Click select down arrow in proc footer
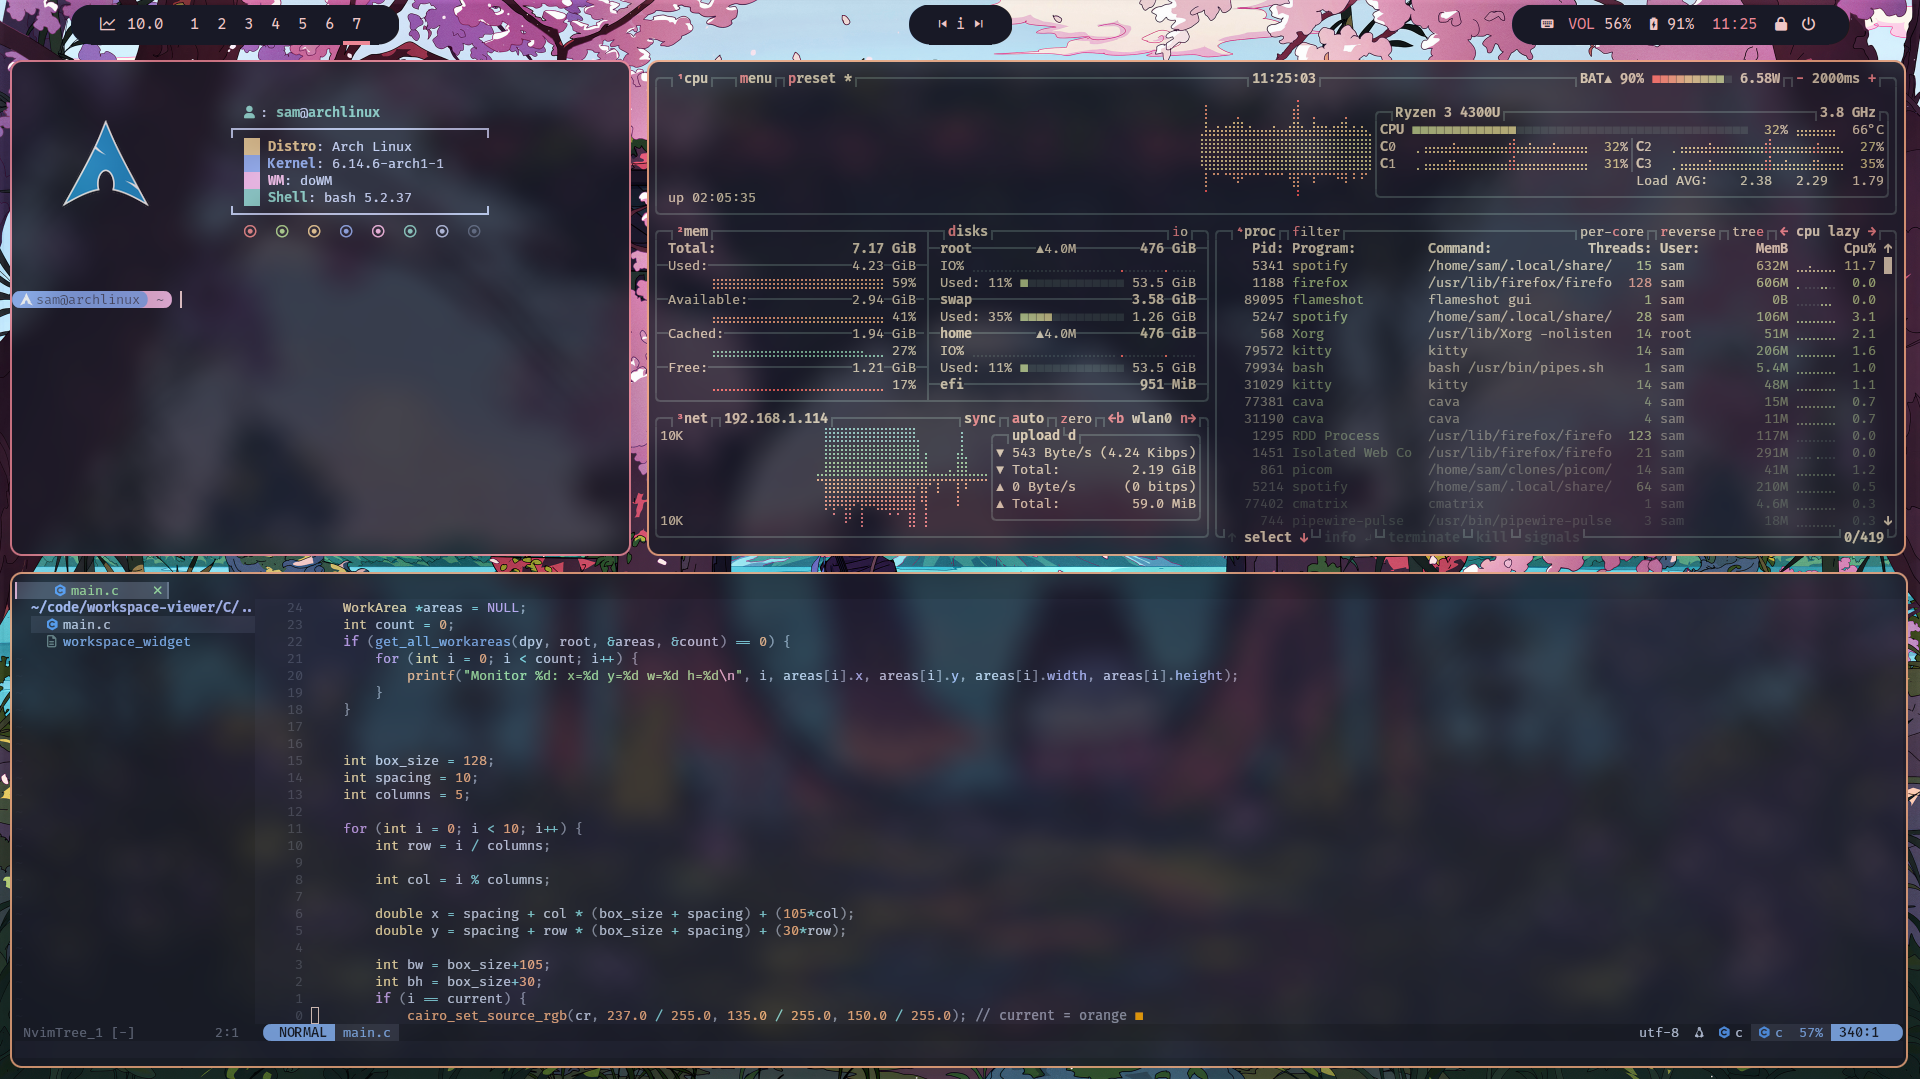 (1304, 537)
